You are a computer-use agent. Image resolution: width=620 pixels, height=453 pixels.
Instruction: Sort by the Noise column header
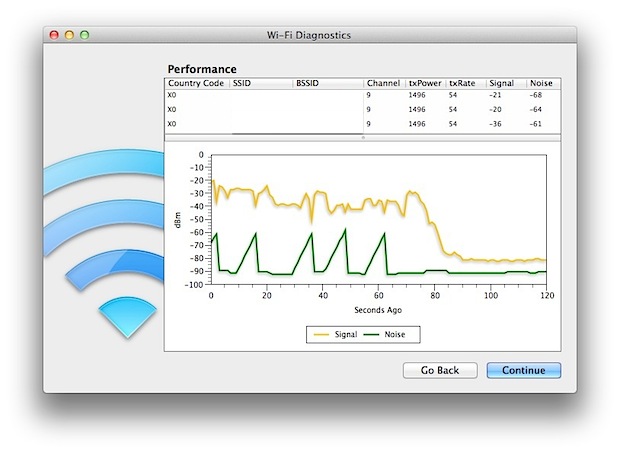(543, 84)
